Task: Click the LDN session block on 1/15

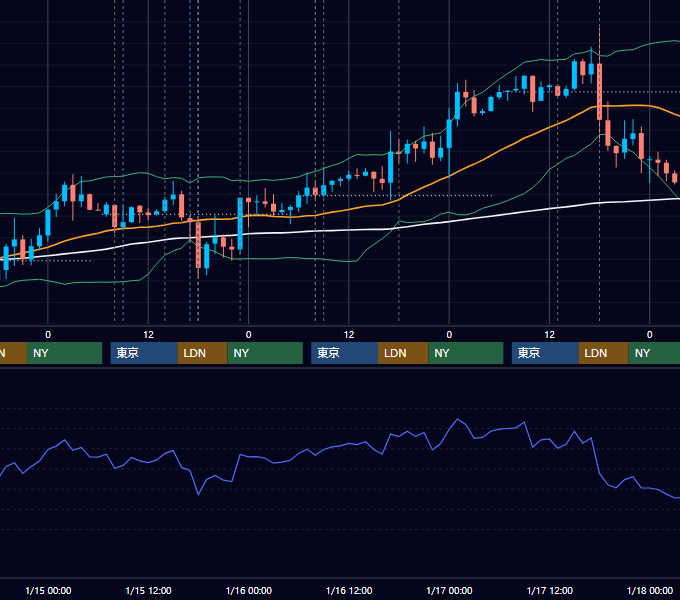Action: pyautogui.click(x=203, y=353)
